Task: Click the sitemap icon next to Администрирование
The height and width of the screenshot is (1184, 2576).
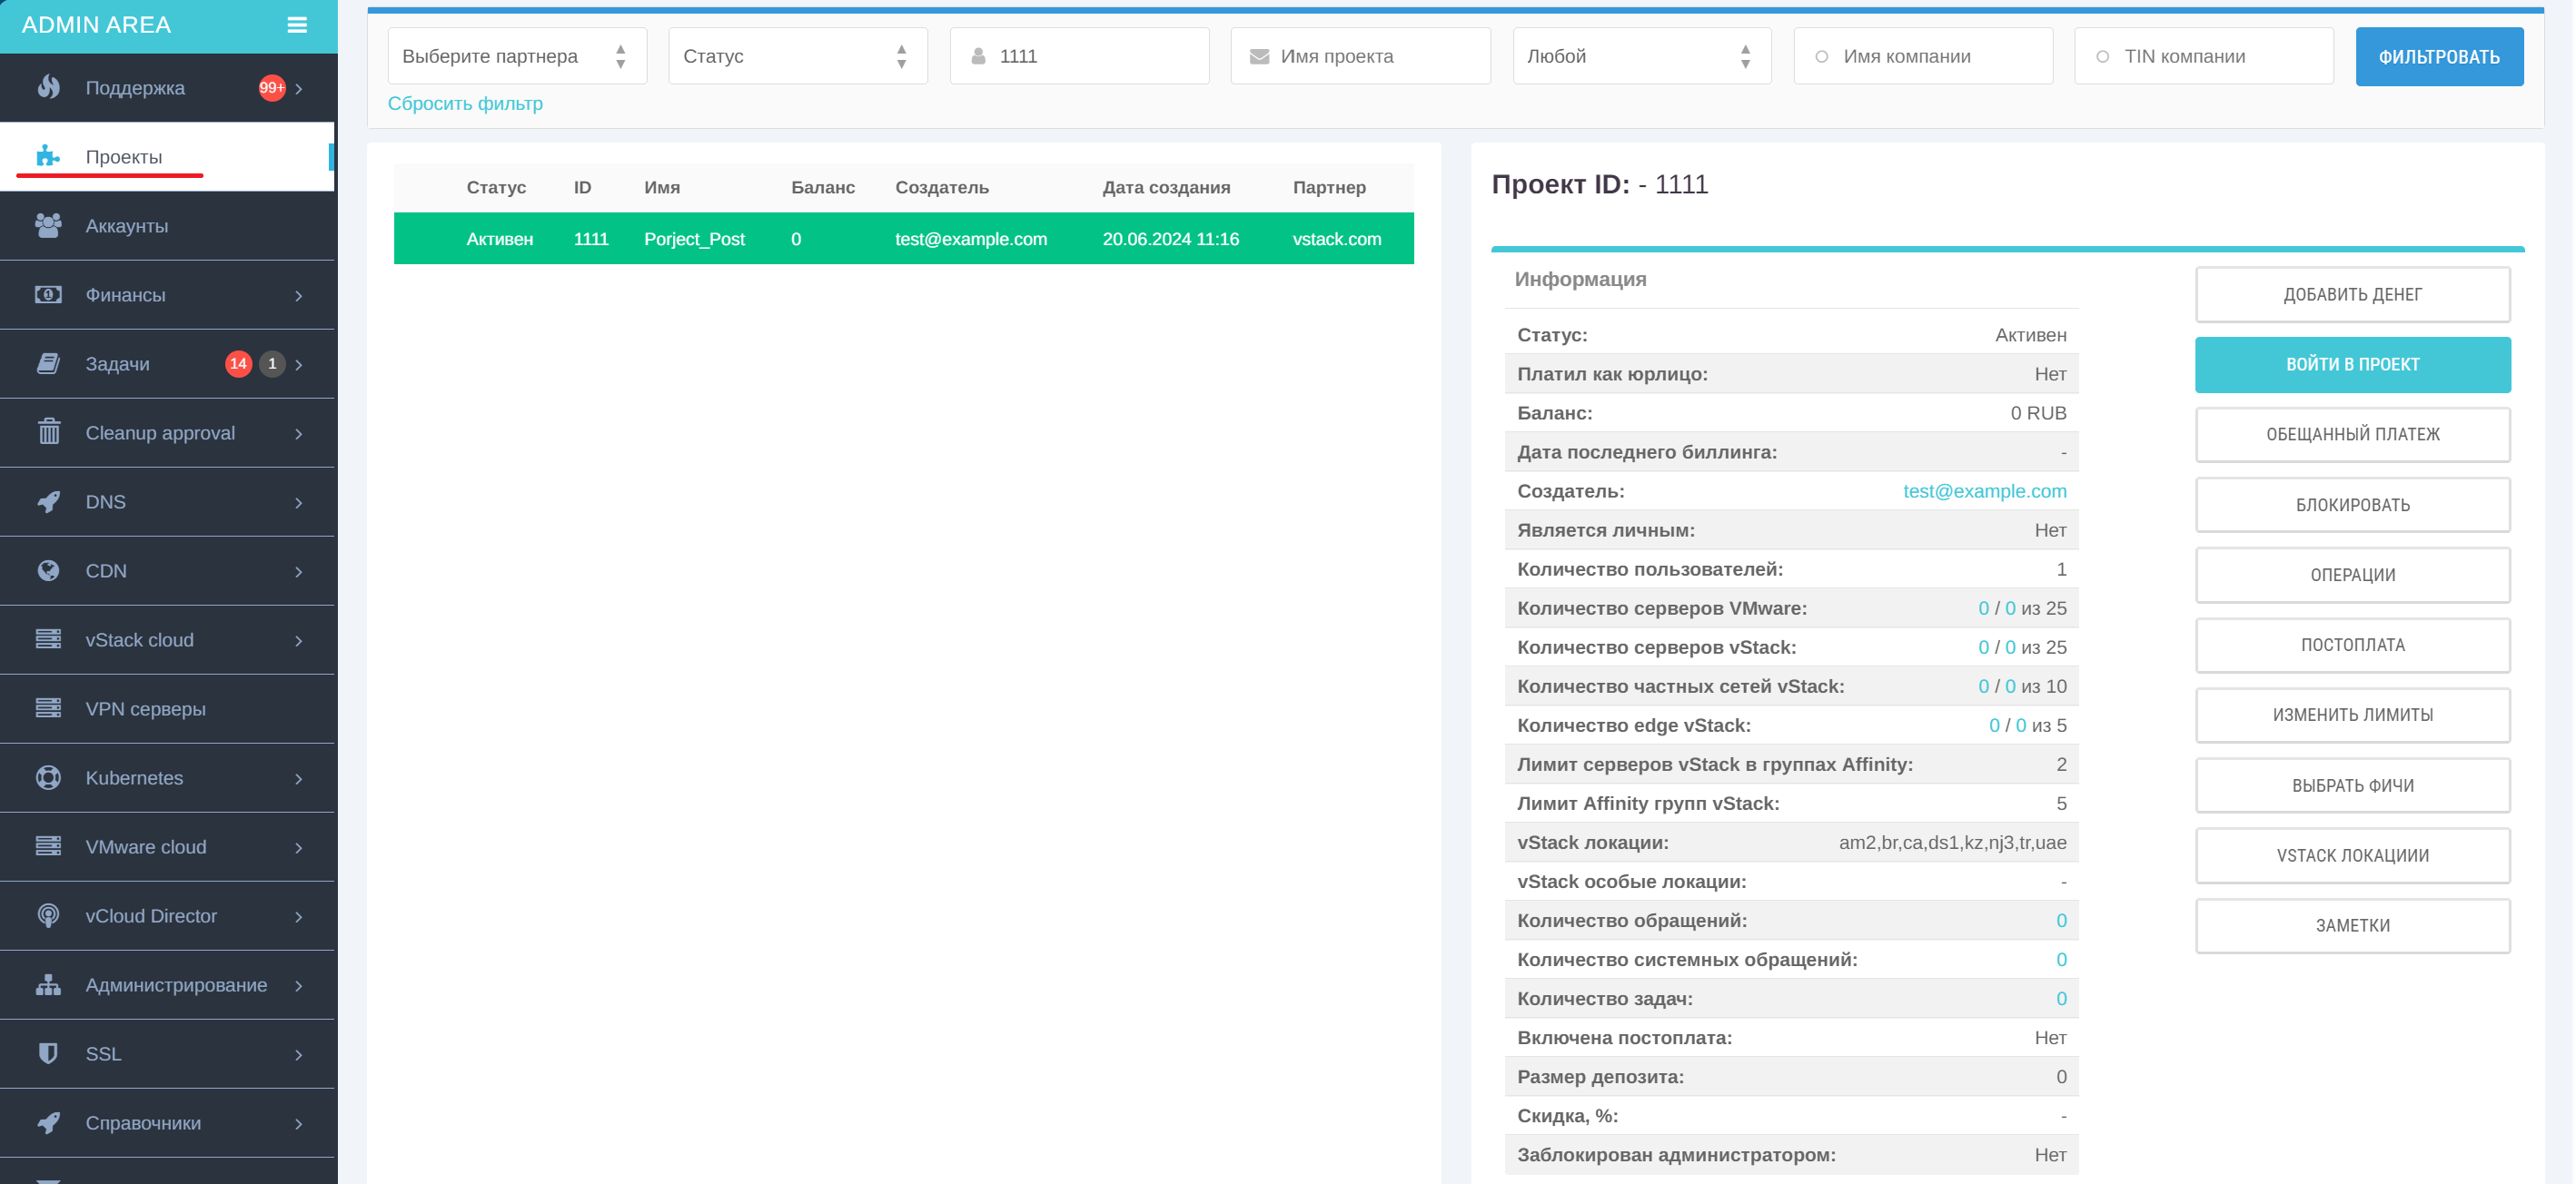Action: click(48, 984)
